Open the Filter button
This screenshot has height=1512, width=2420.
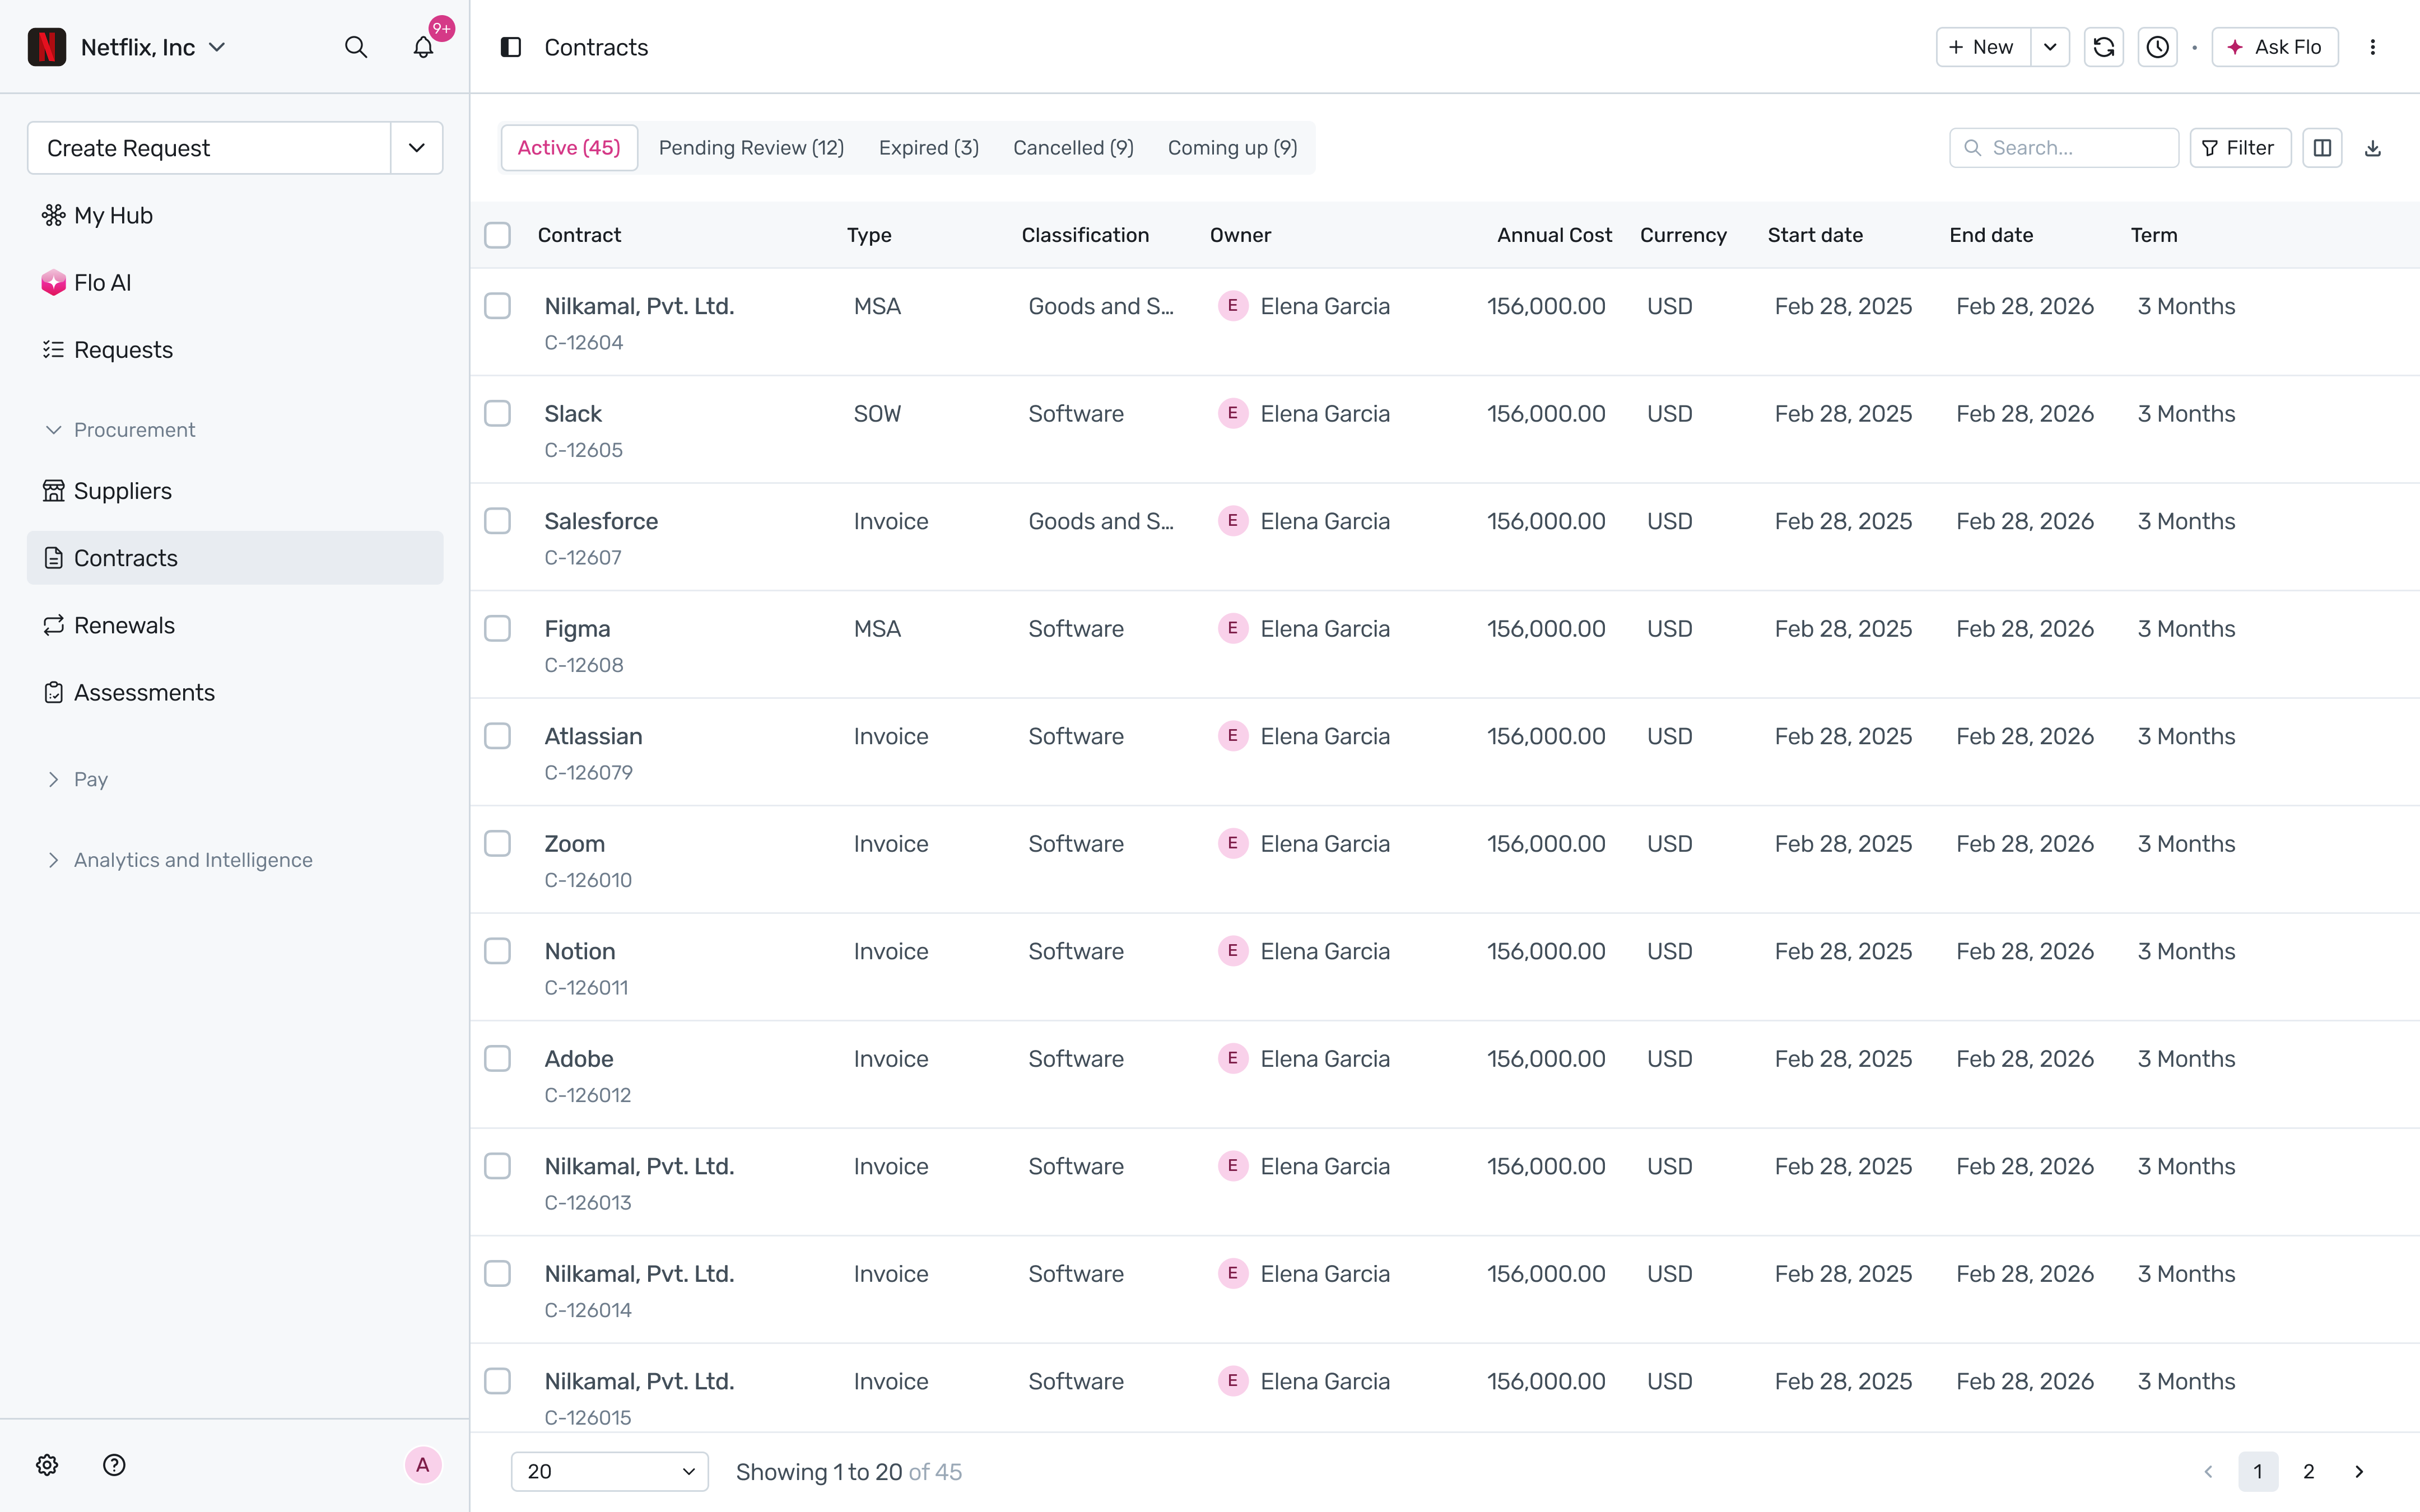(x=2240, y=148)
